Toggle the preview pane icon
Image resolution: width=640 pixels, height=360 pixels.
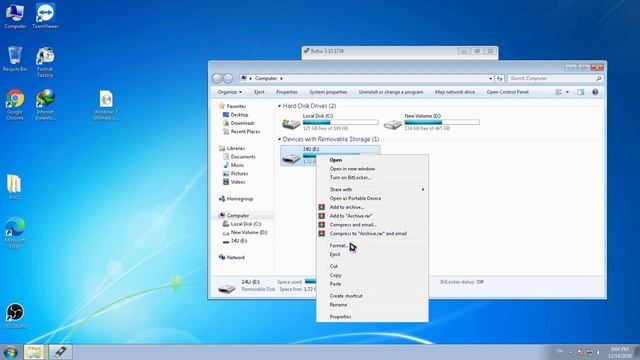(580, 92)
